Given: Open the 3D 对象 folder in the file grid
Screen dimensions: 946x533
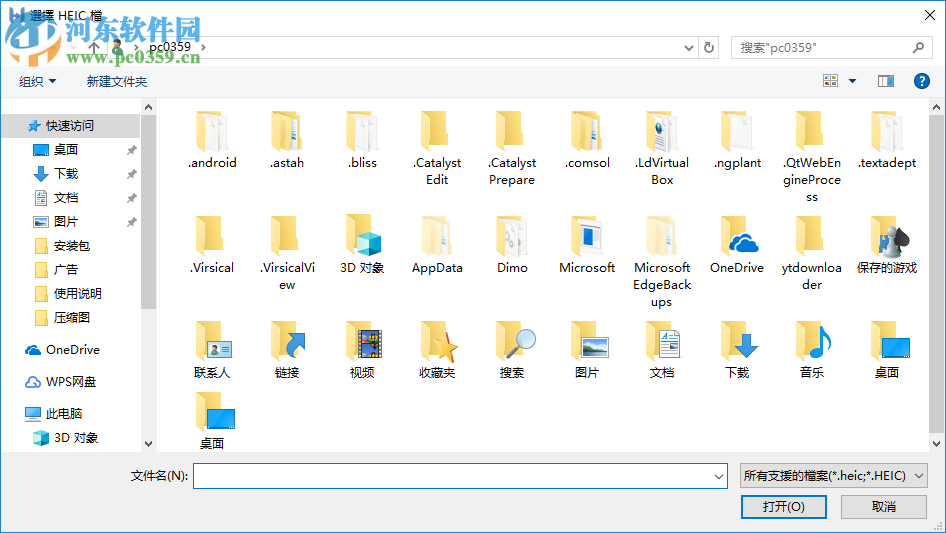Looking at the screenshot, I should tap(362, 244).
